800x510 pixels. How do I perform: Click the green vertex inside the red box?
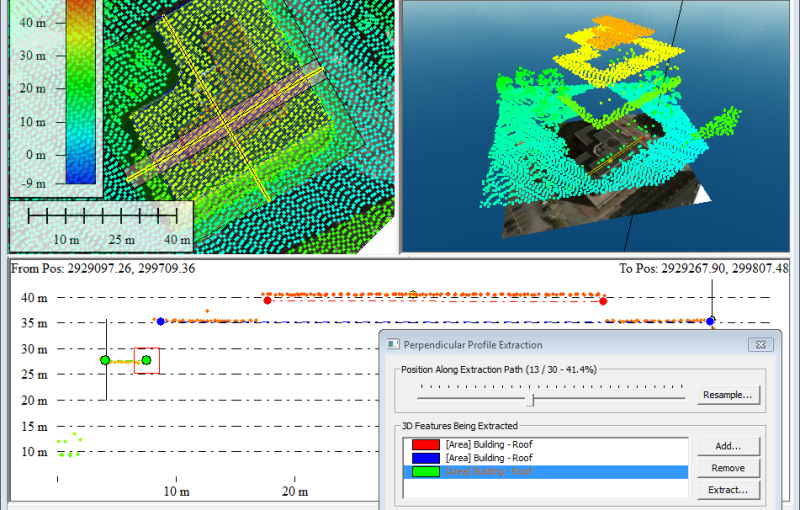coord(146,360)
